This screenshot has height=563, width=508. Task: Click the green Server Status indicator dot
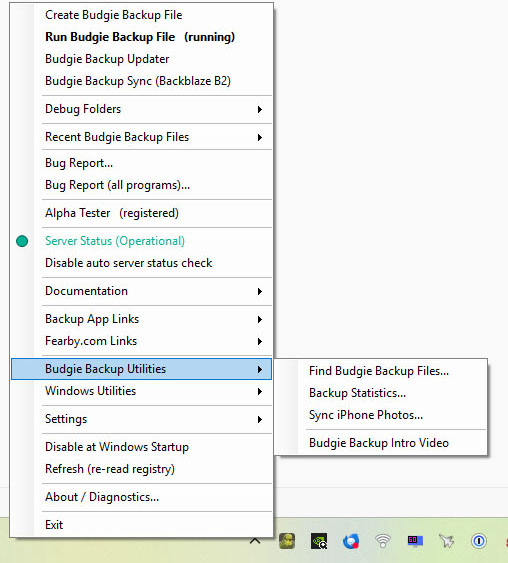22,241
